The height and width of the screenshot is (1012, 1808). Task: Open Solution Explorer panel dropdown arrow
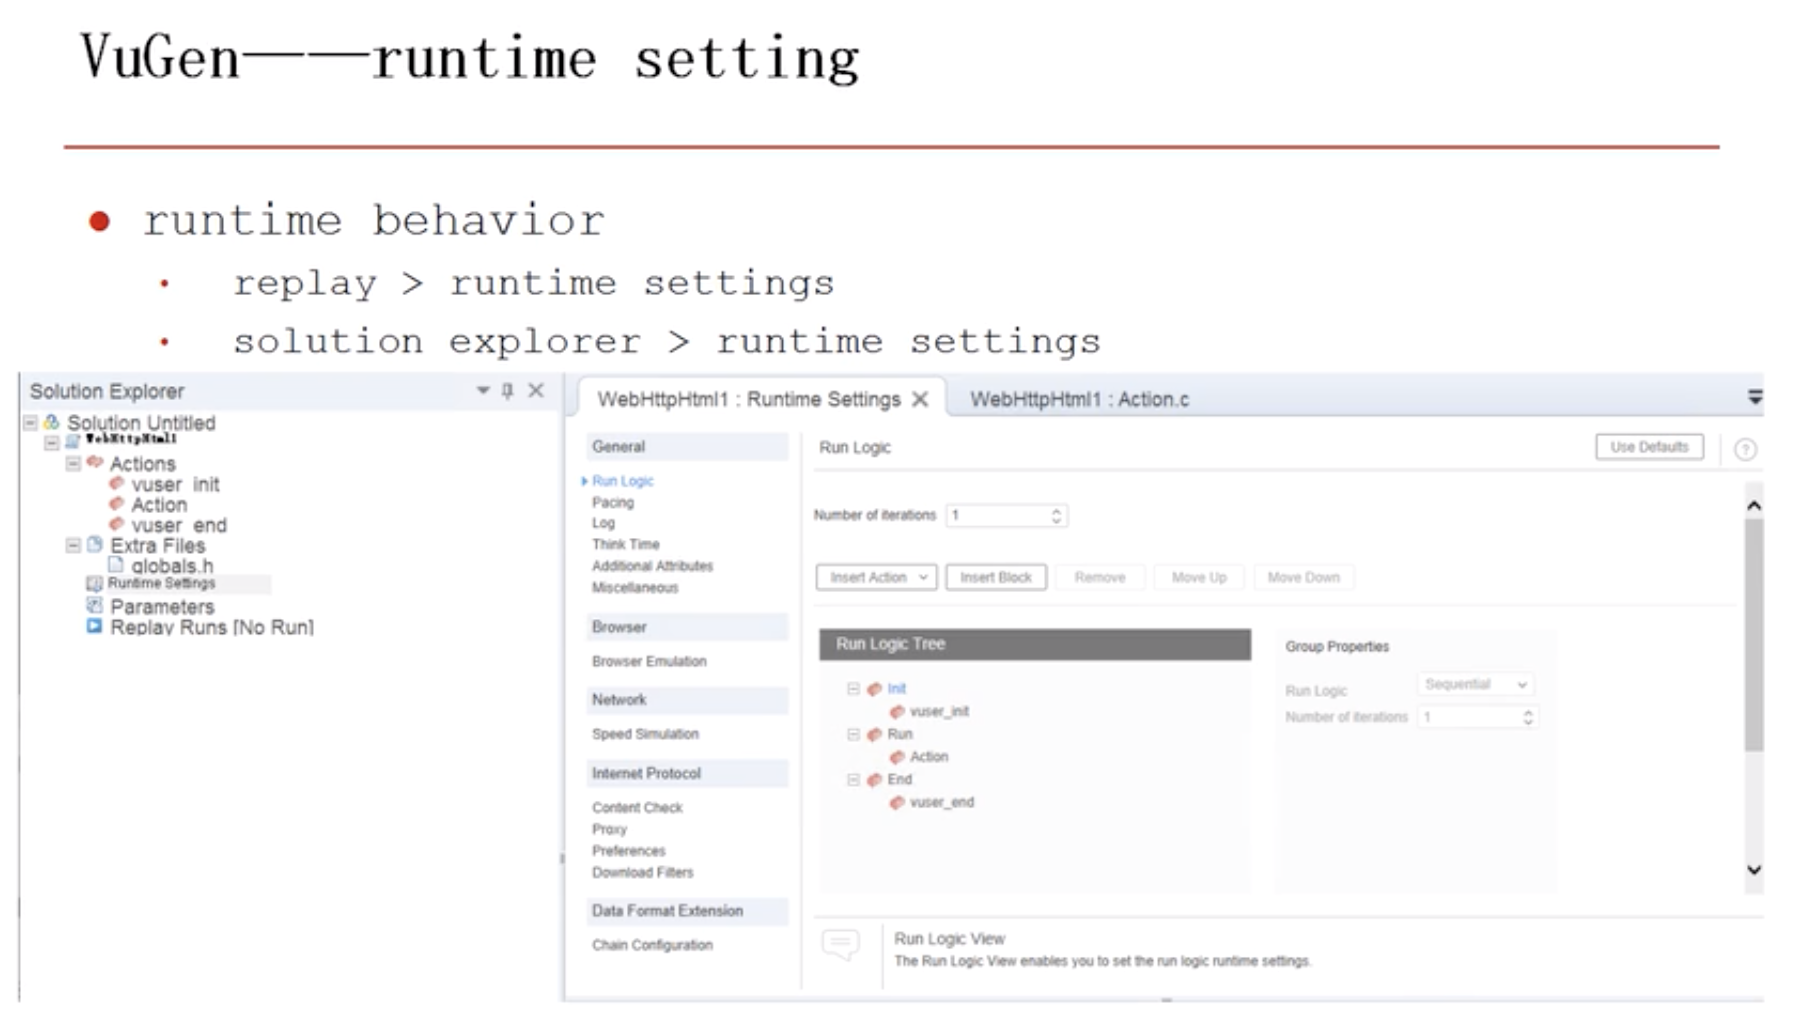click(483, 390)
